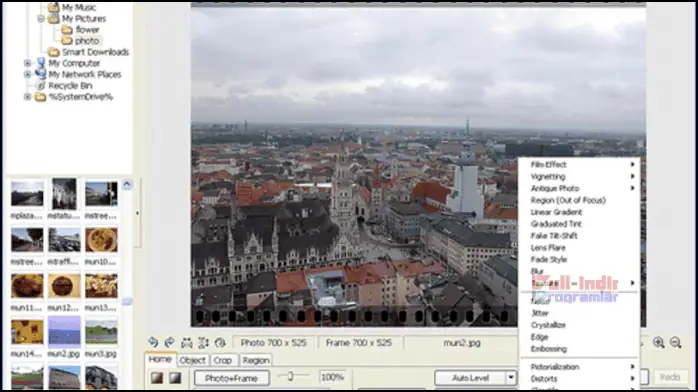
Task: Choose Jitter from the menu
Action: pyautogui.click(x=580, y=313)
